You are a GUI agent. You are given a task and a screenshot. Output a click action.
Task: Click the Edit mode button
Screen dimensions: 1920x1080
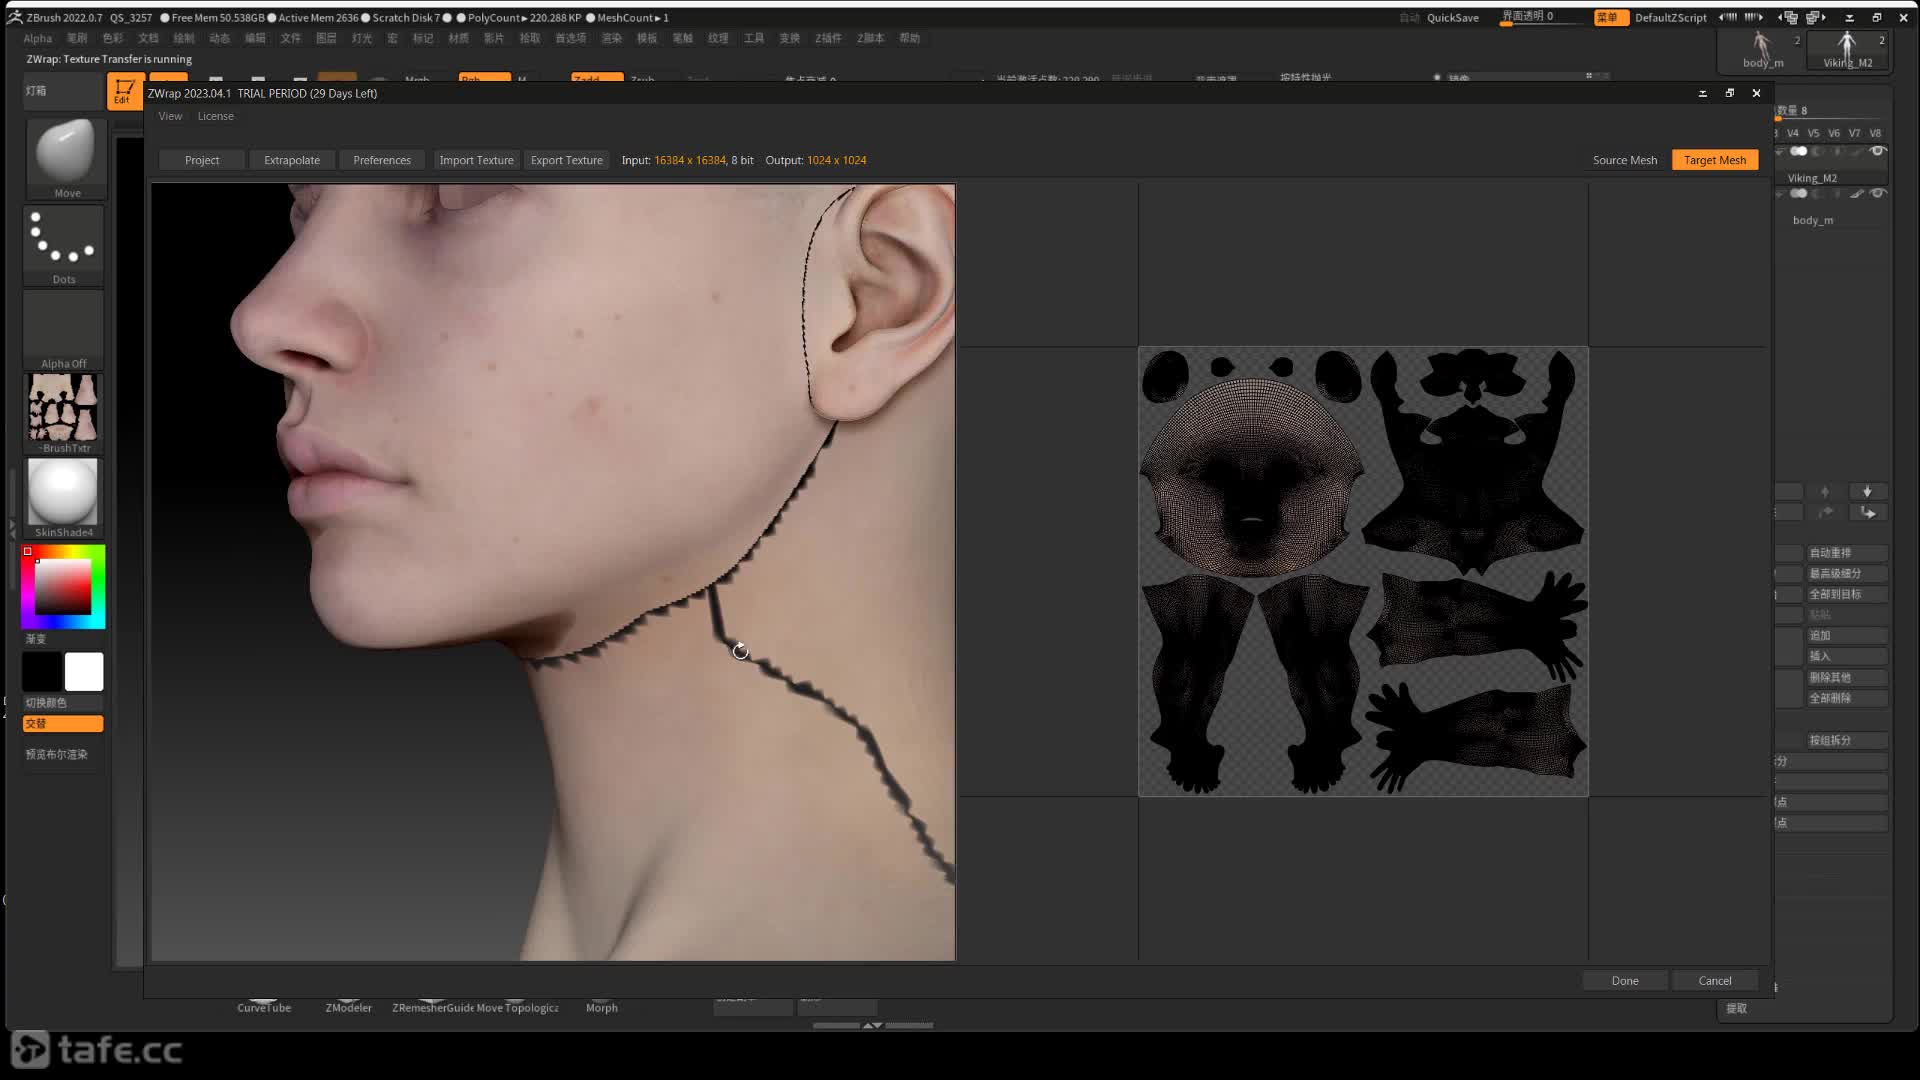tap(124, 91)
